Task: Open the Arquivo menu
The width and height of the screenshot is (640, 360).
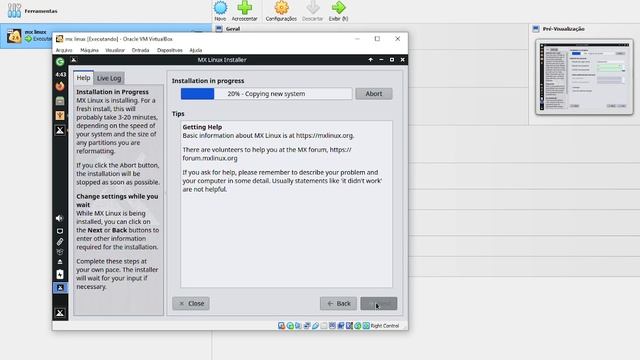Action: tap(64, 50)
